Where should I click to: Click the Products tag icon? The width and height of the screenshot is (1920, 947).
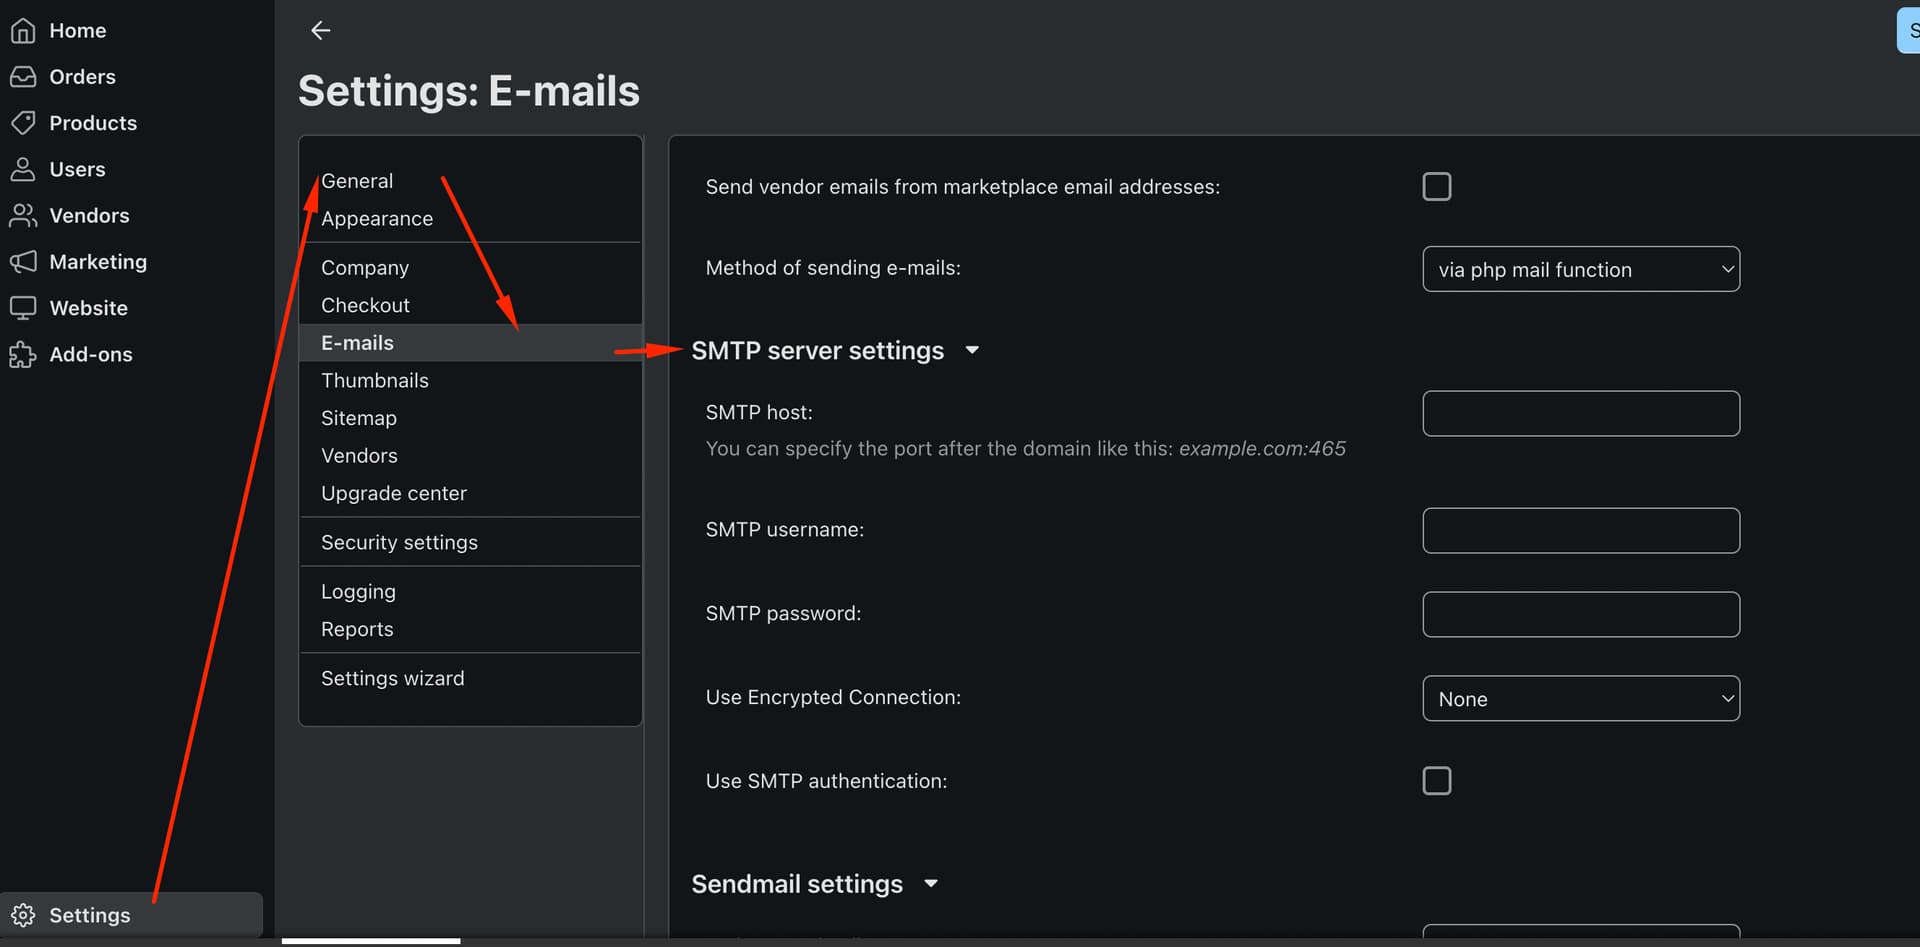pyautogui.click(x=23, y=123)
